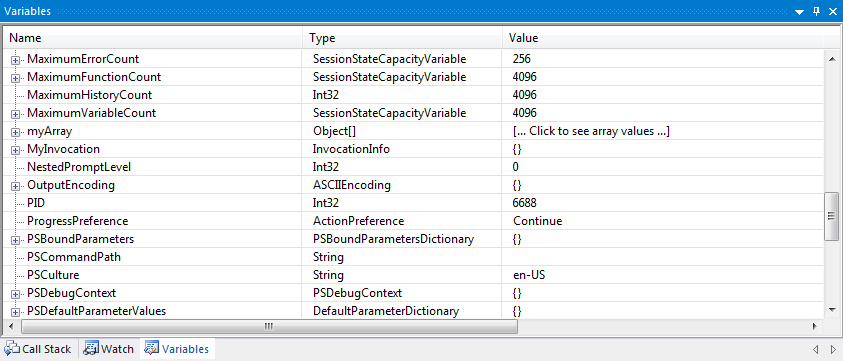Expand the MaximumErrorCount variable node

pyautogui.click(x=16, y=60)
